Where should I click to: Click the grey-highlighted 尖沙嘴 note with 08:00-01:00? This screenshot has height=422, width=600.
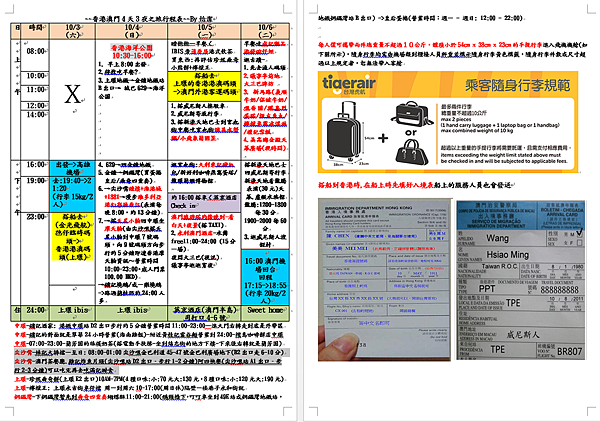pyautogui.click(x=150, y=352)
